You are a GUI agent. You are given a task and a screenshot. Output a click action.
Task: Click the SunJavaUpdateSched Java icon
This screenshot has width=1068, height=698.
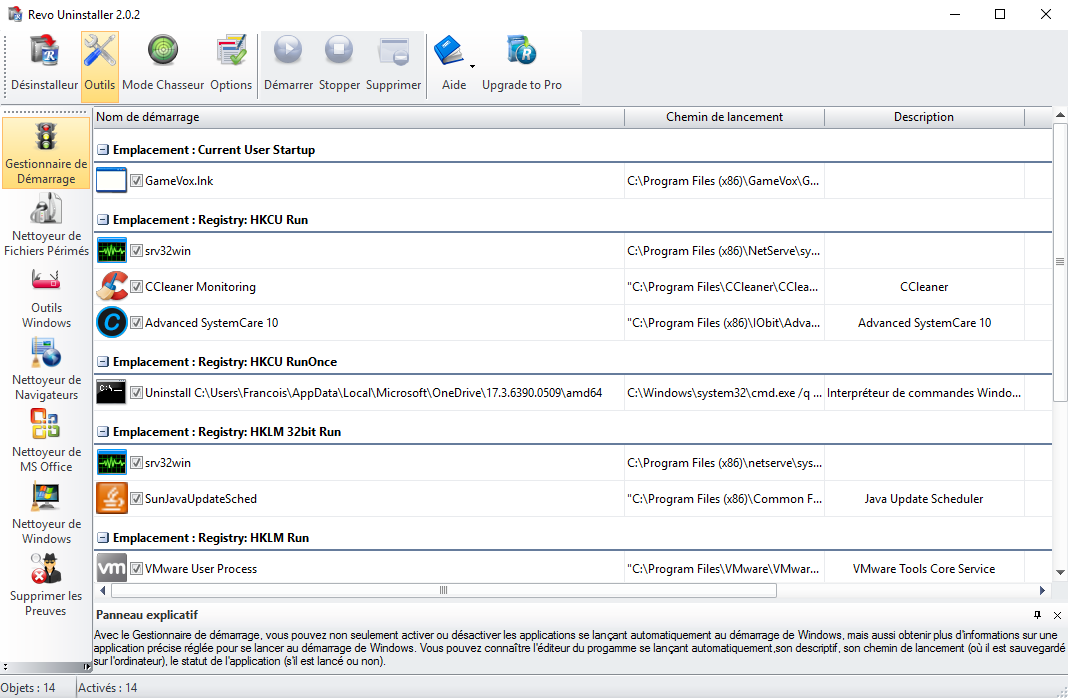pyautogui.click(x=111, y=498)
